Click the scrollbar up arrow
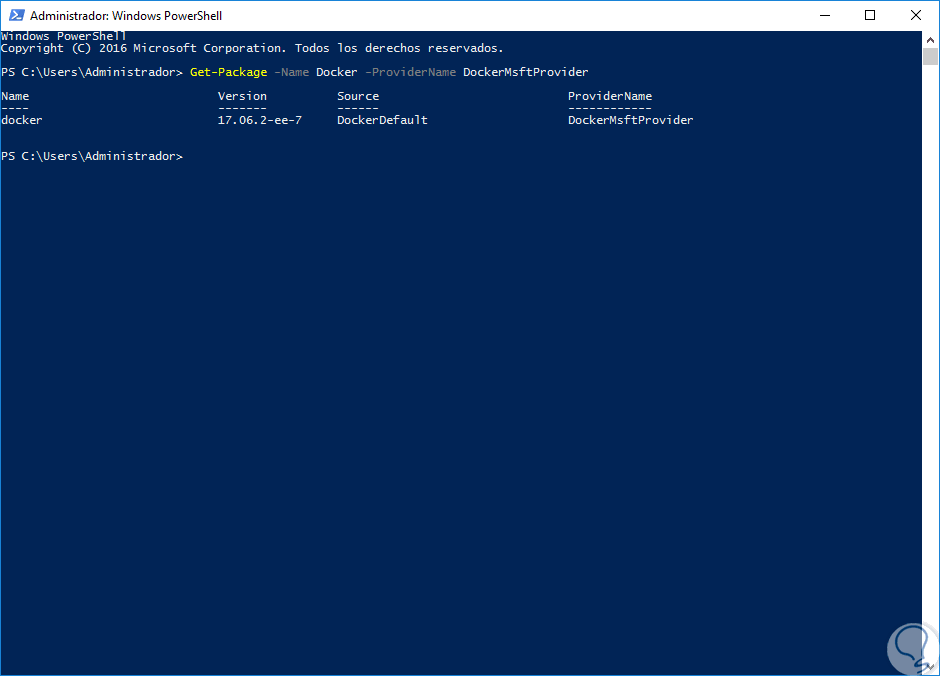 click(930, 39)
